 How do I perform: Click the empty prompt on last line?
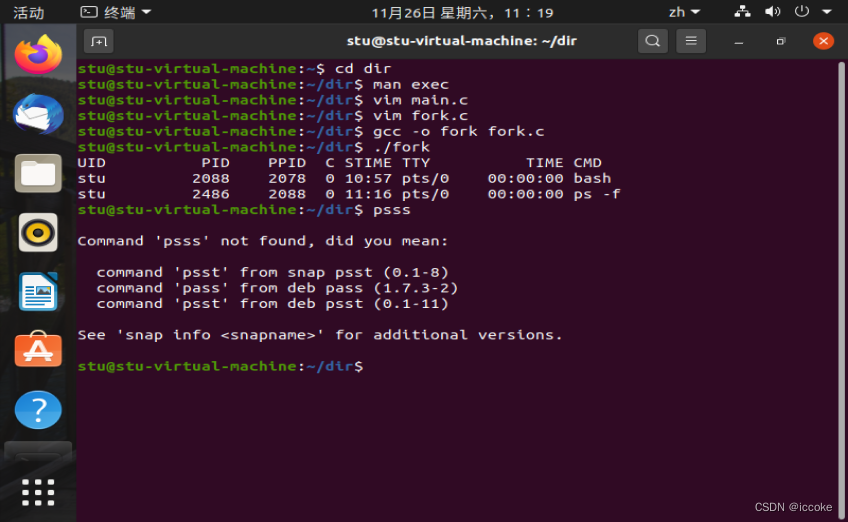coord(220,366)
